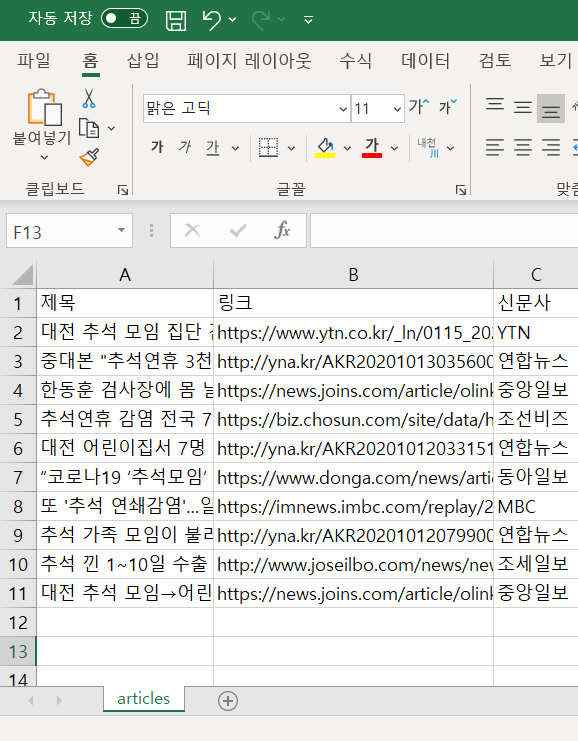Click the Undo arrow icon

211,20
